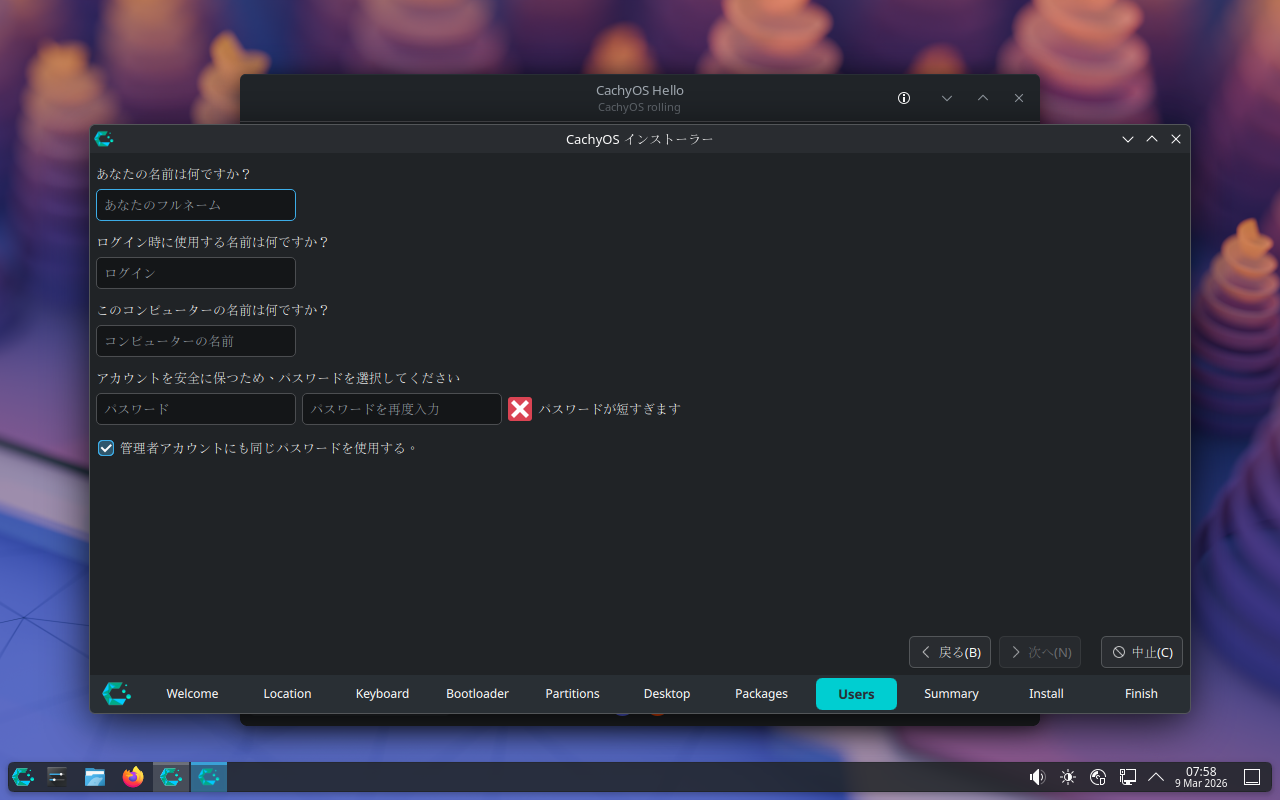Go to the Welcome step

coord(192,694)
